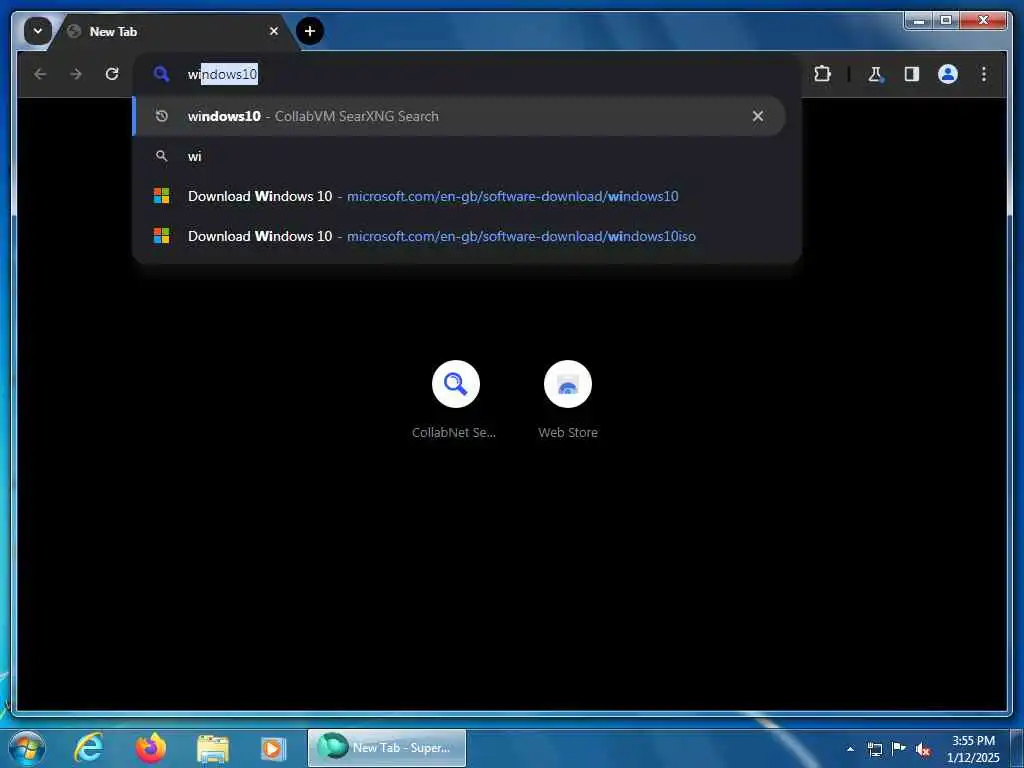This screenshot has height=768, width=1024.
Task: Open network status tray icon
Action: click(x=874, y=749)
